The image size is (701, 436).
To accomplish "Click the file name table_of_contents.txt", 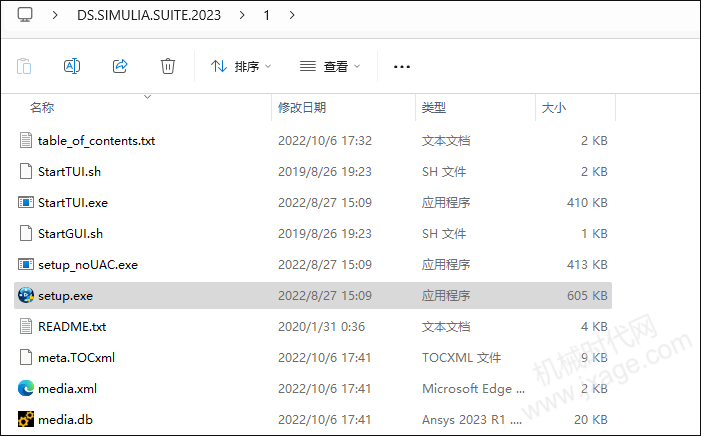I will 97,141.
